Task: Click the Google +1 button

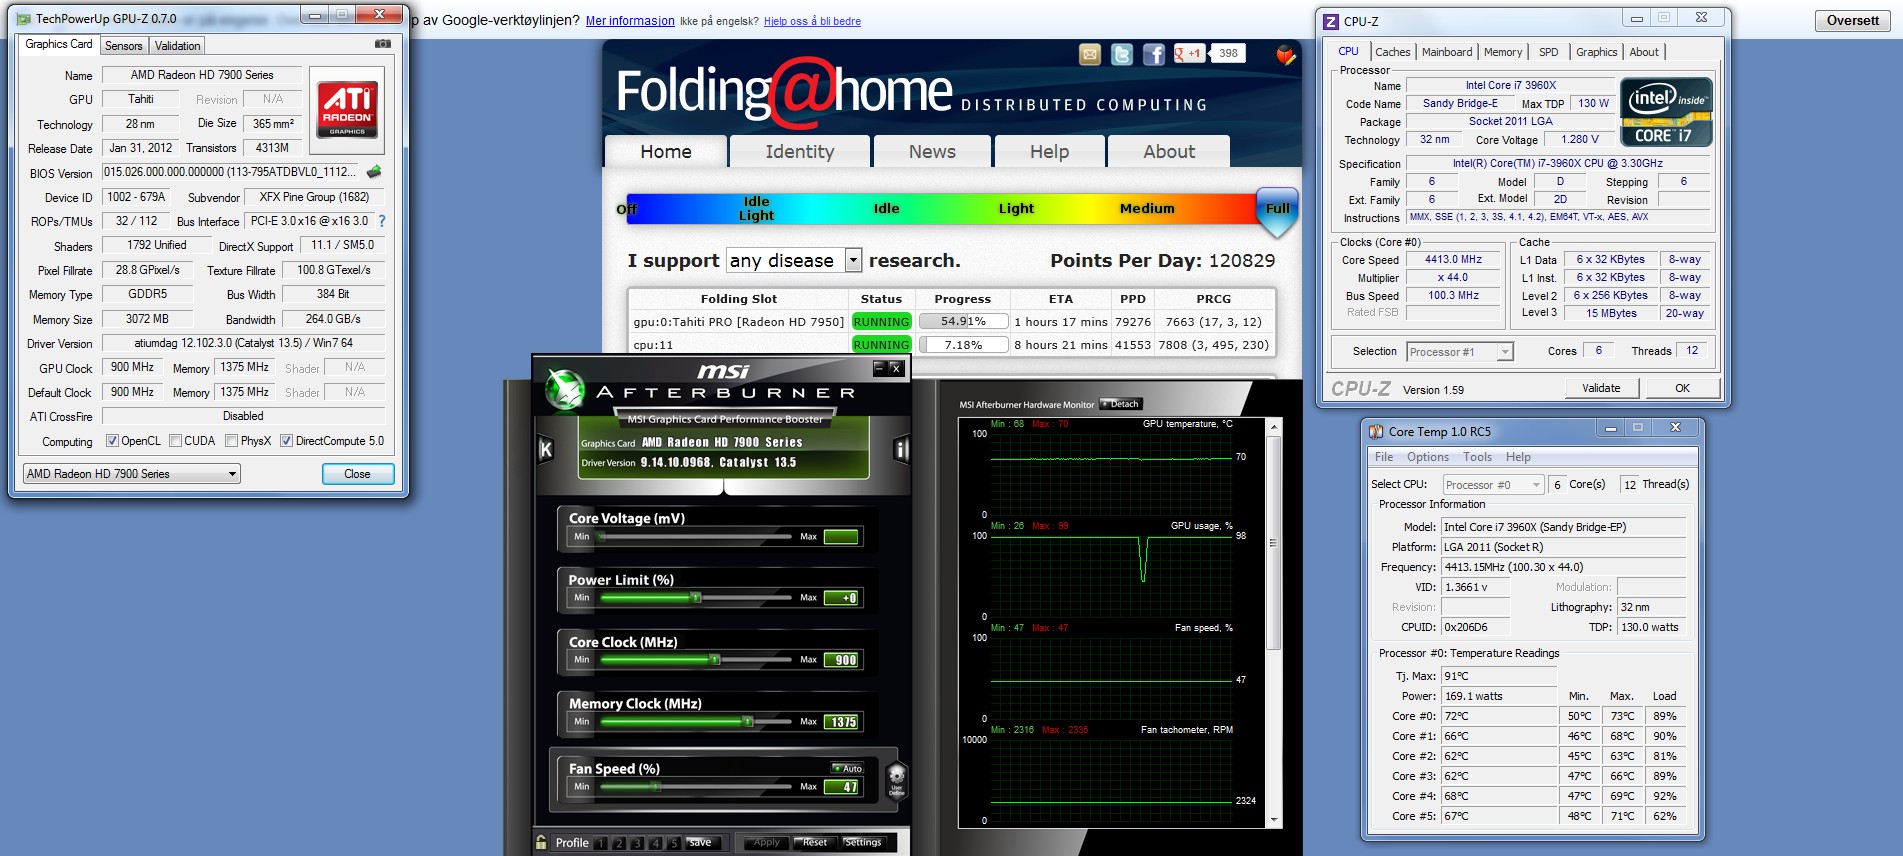Action: coord(1189,54)
